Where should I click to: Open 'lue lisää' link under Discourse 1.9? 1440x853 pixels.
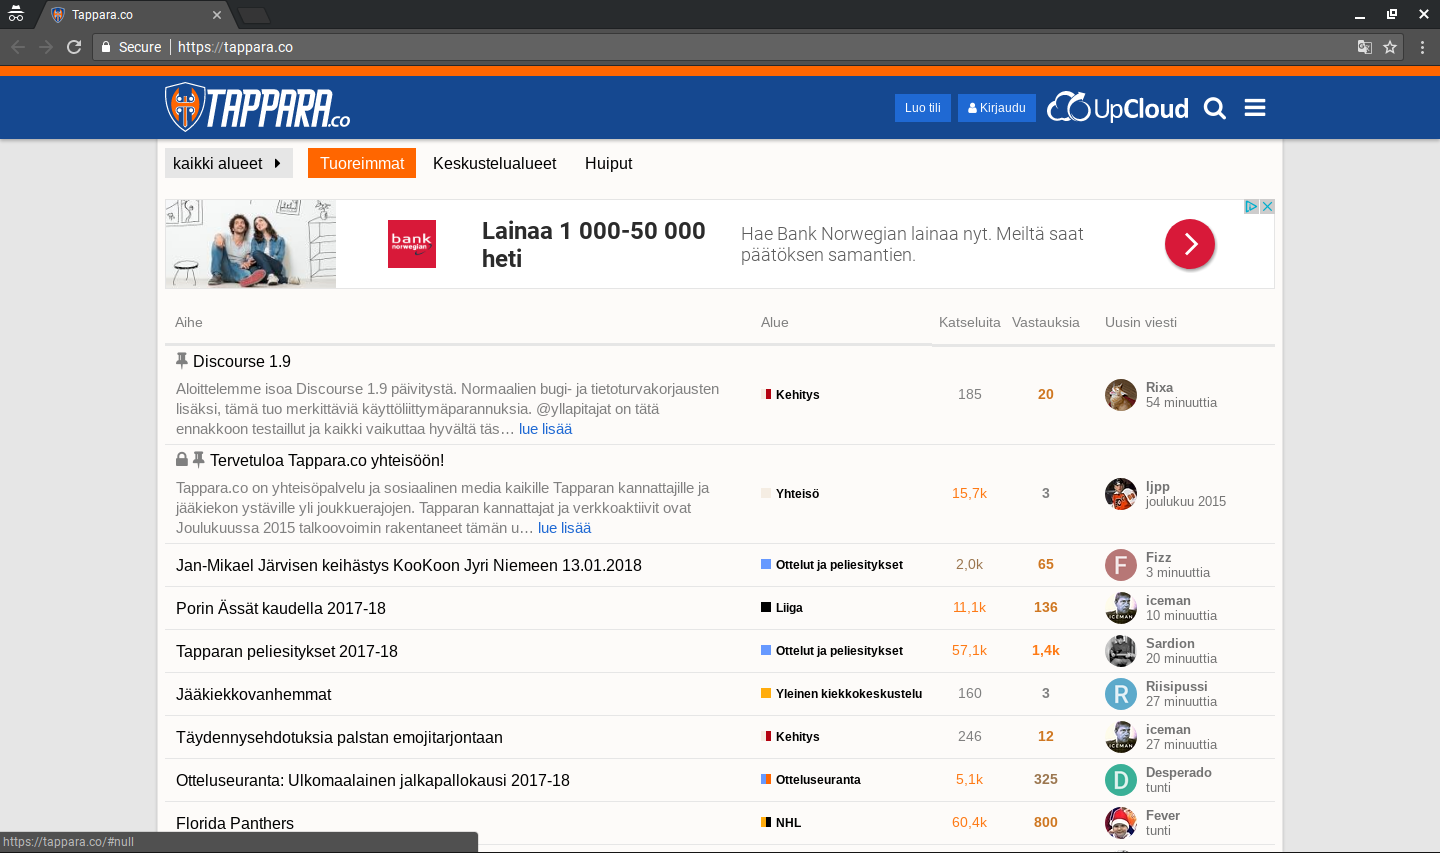coord(545,429)
